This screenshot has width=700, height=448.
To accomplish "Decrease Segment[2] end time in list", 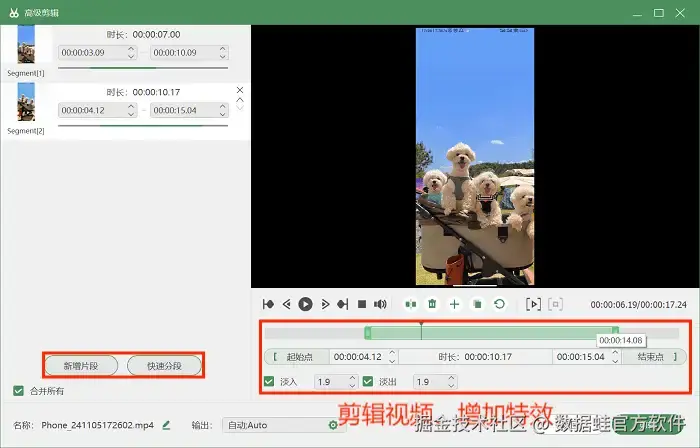I will point(223,114).
